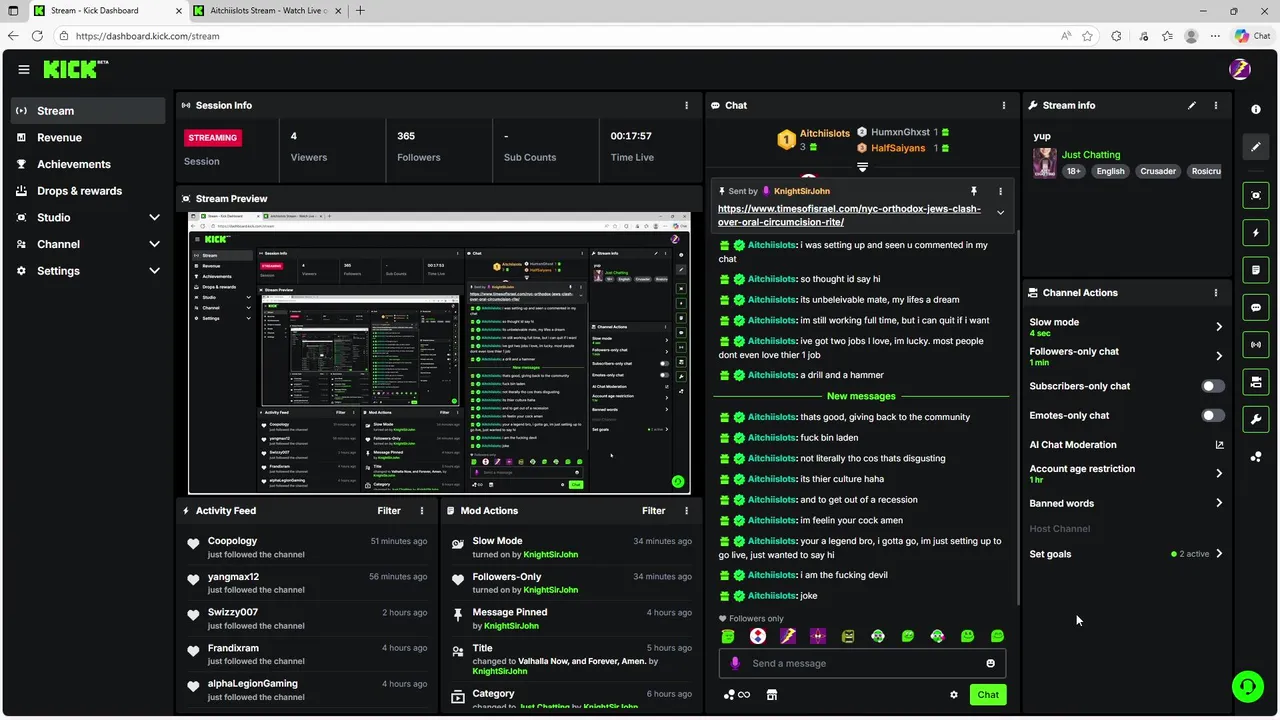Open Stream info panel three-dot menu
This screenshot has width=1280, height=720.
coord(1216,105)
